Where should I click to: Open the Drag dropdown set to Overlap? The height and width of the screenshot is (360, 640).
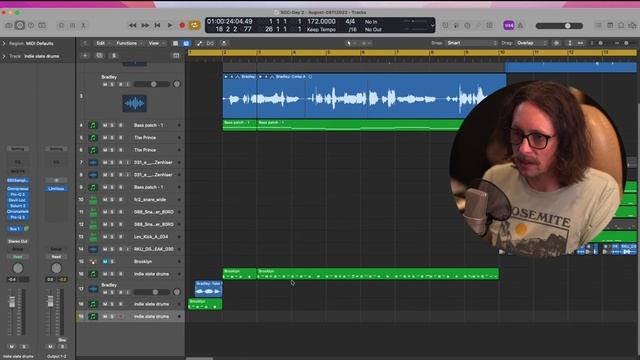point(531,43)
